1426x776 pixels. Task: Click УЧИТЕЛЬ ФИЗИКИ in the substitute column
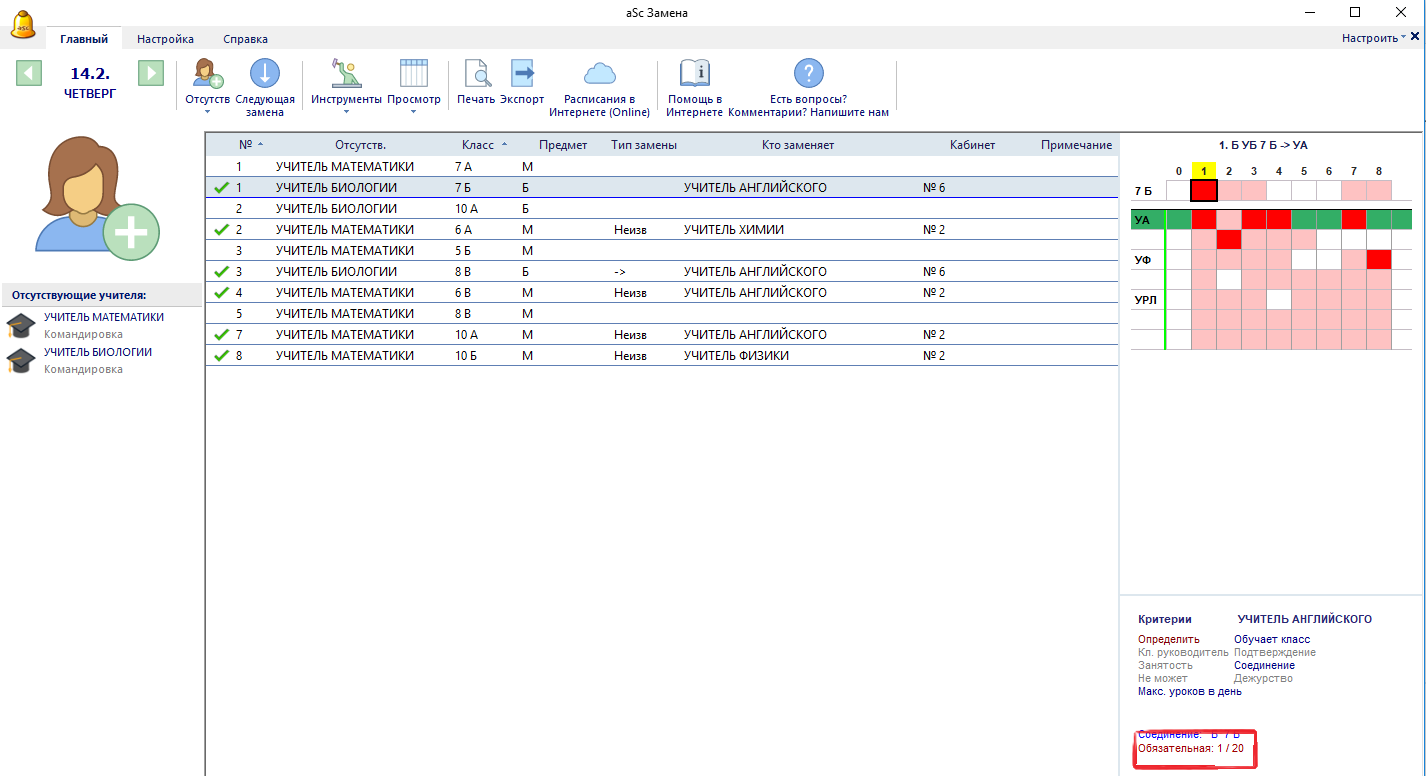(736, 356)
